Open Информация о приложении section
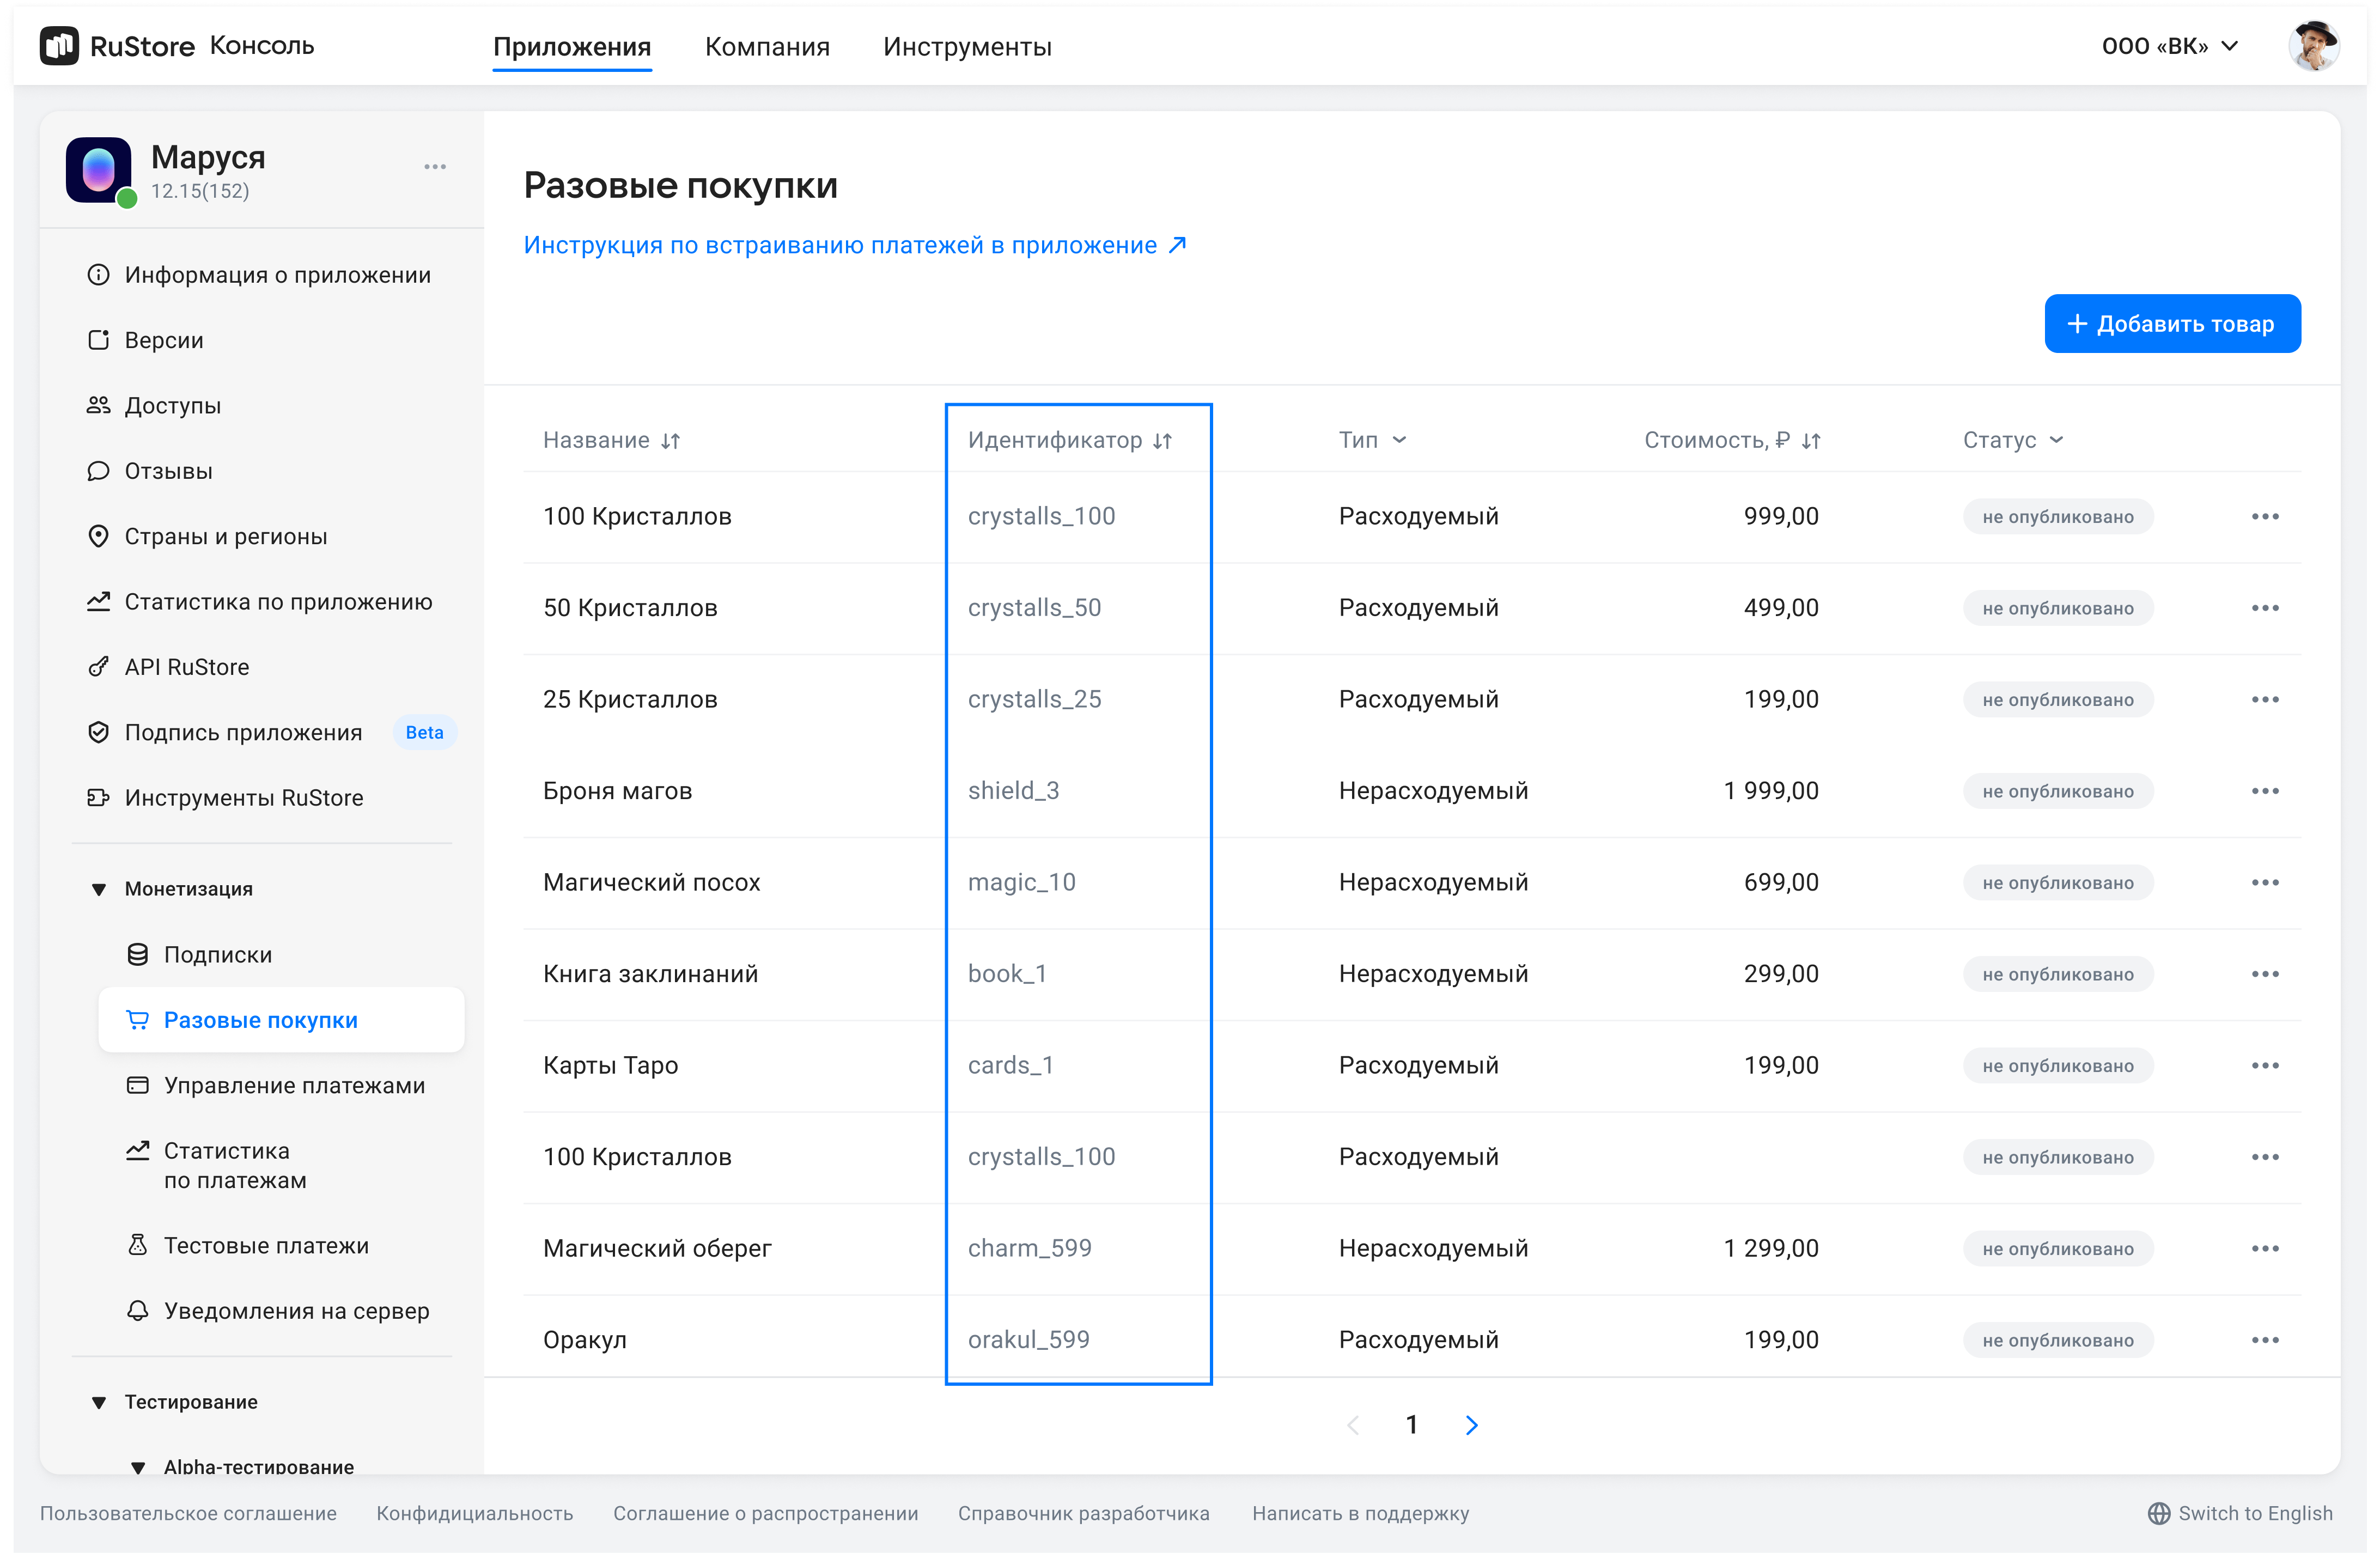Image resolution: width=2380 pixels, height=1553 pixels. 277,275
